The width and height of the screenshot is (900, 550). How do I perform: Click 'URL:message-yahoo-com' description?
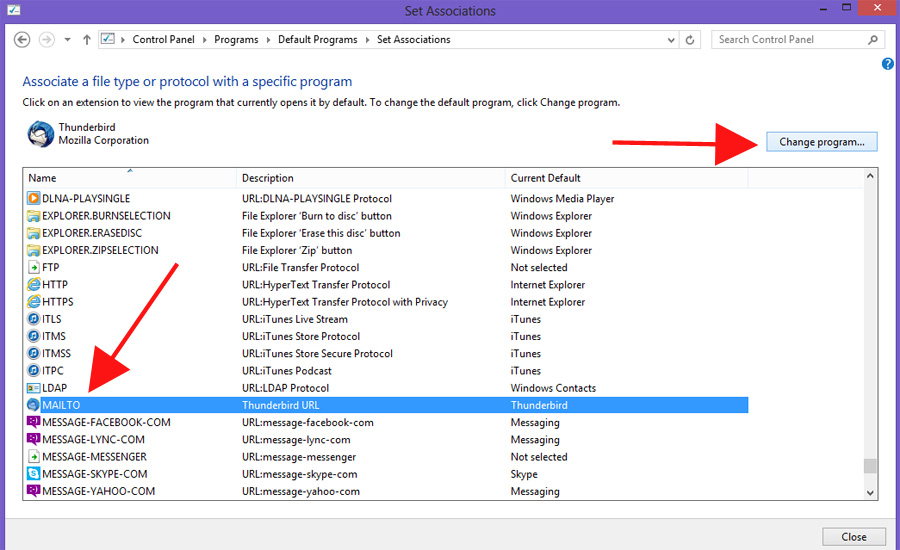click(x=301, y=491)
